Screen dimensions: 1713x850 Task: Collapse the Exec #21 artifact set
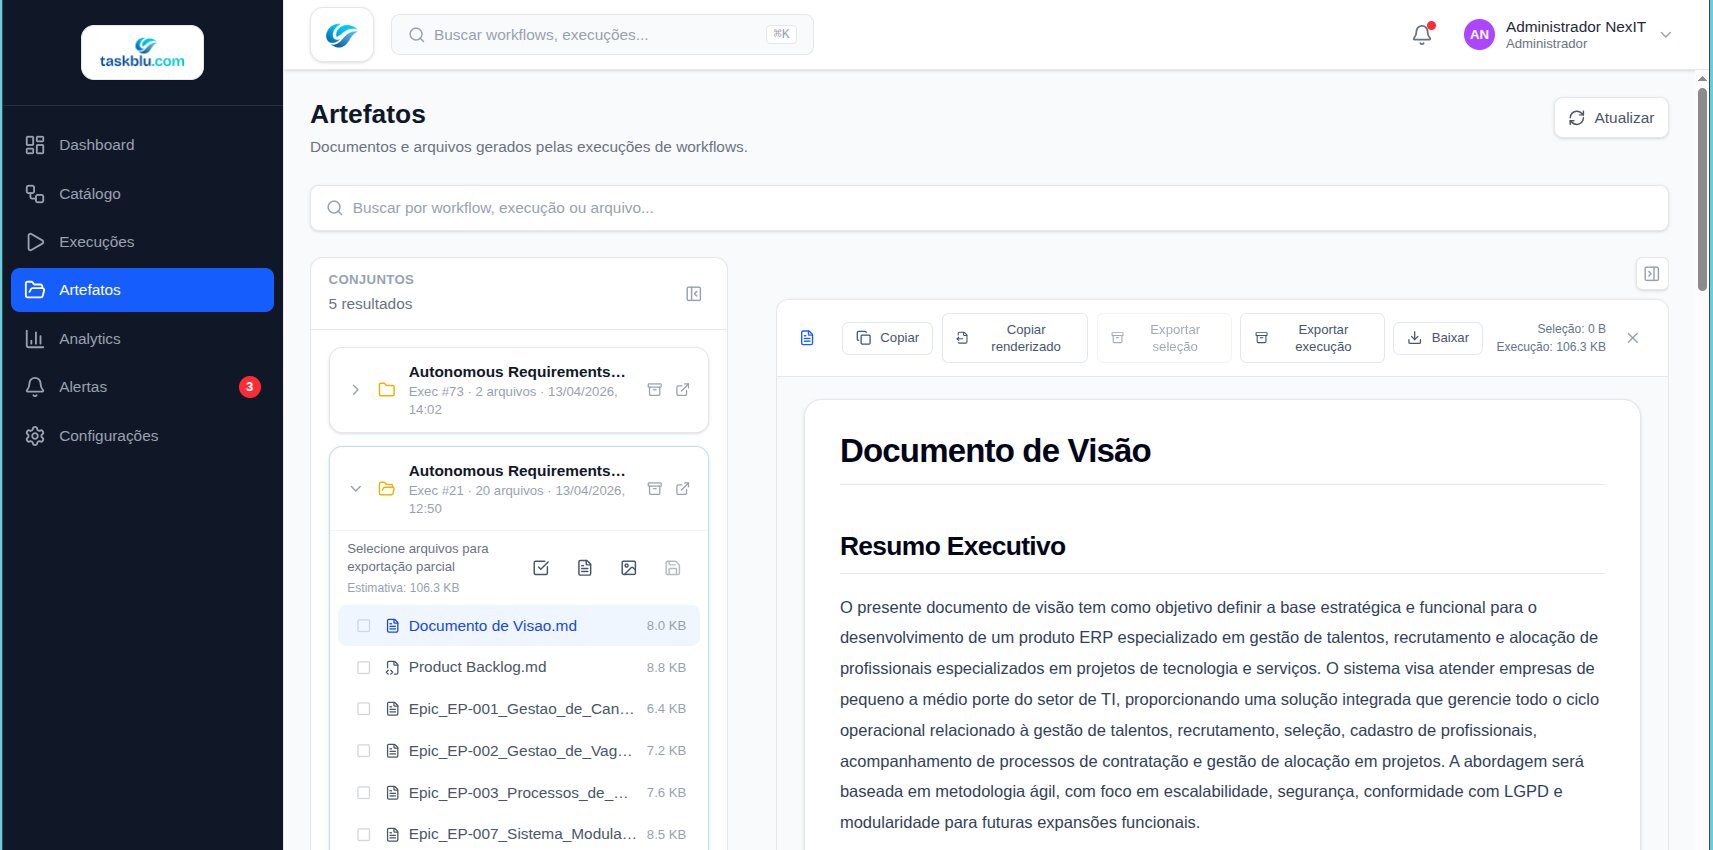[x=356, y=489]
